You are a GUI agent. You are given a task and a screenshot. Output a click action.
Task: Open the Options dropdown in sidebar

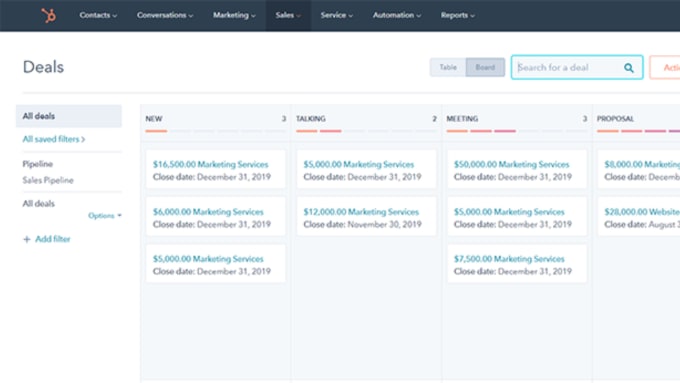click(105, 216)
